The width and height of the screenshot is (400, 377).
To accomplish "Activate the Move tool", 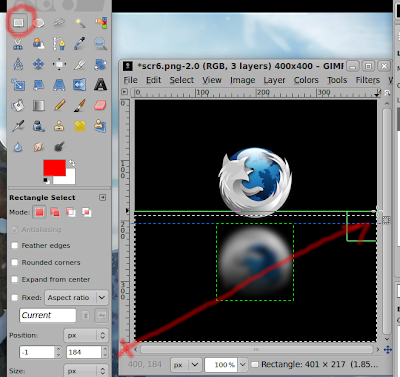I will coord(39,64).
